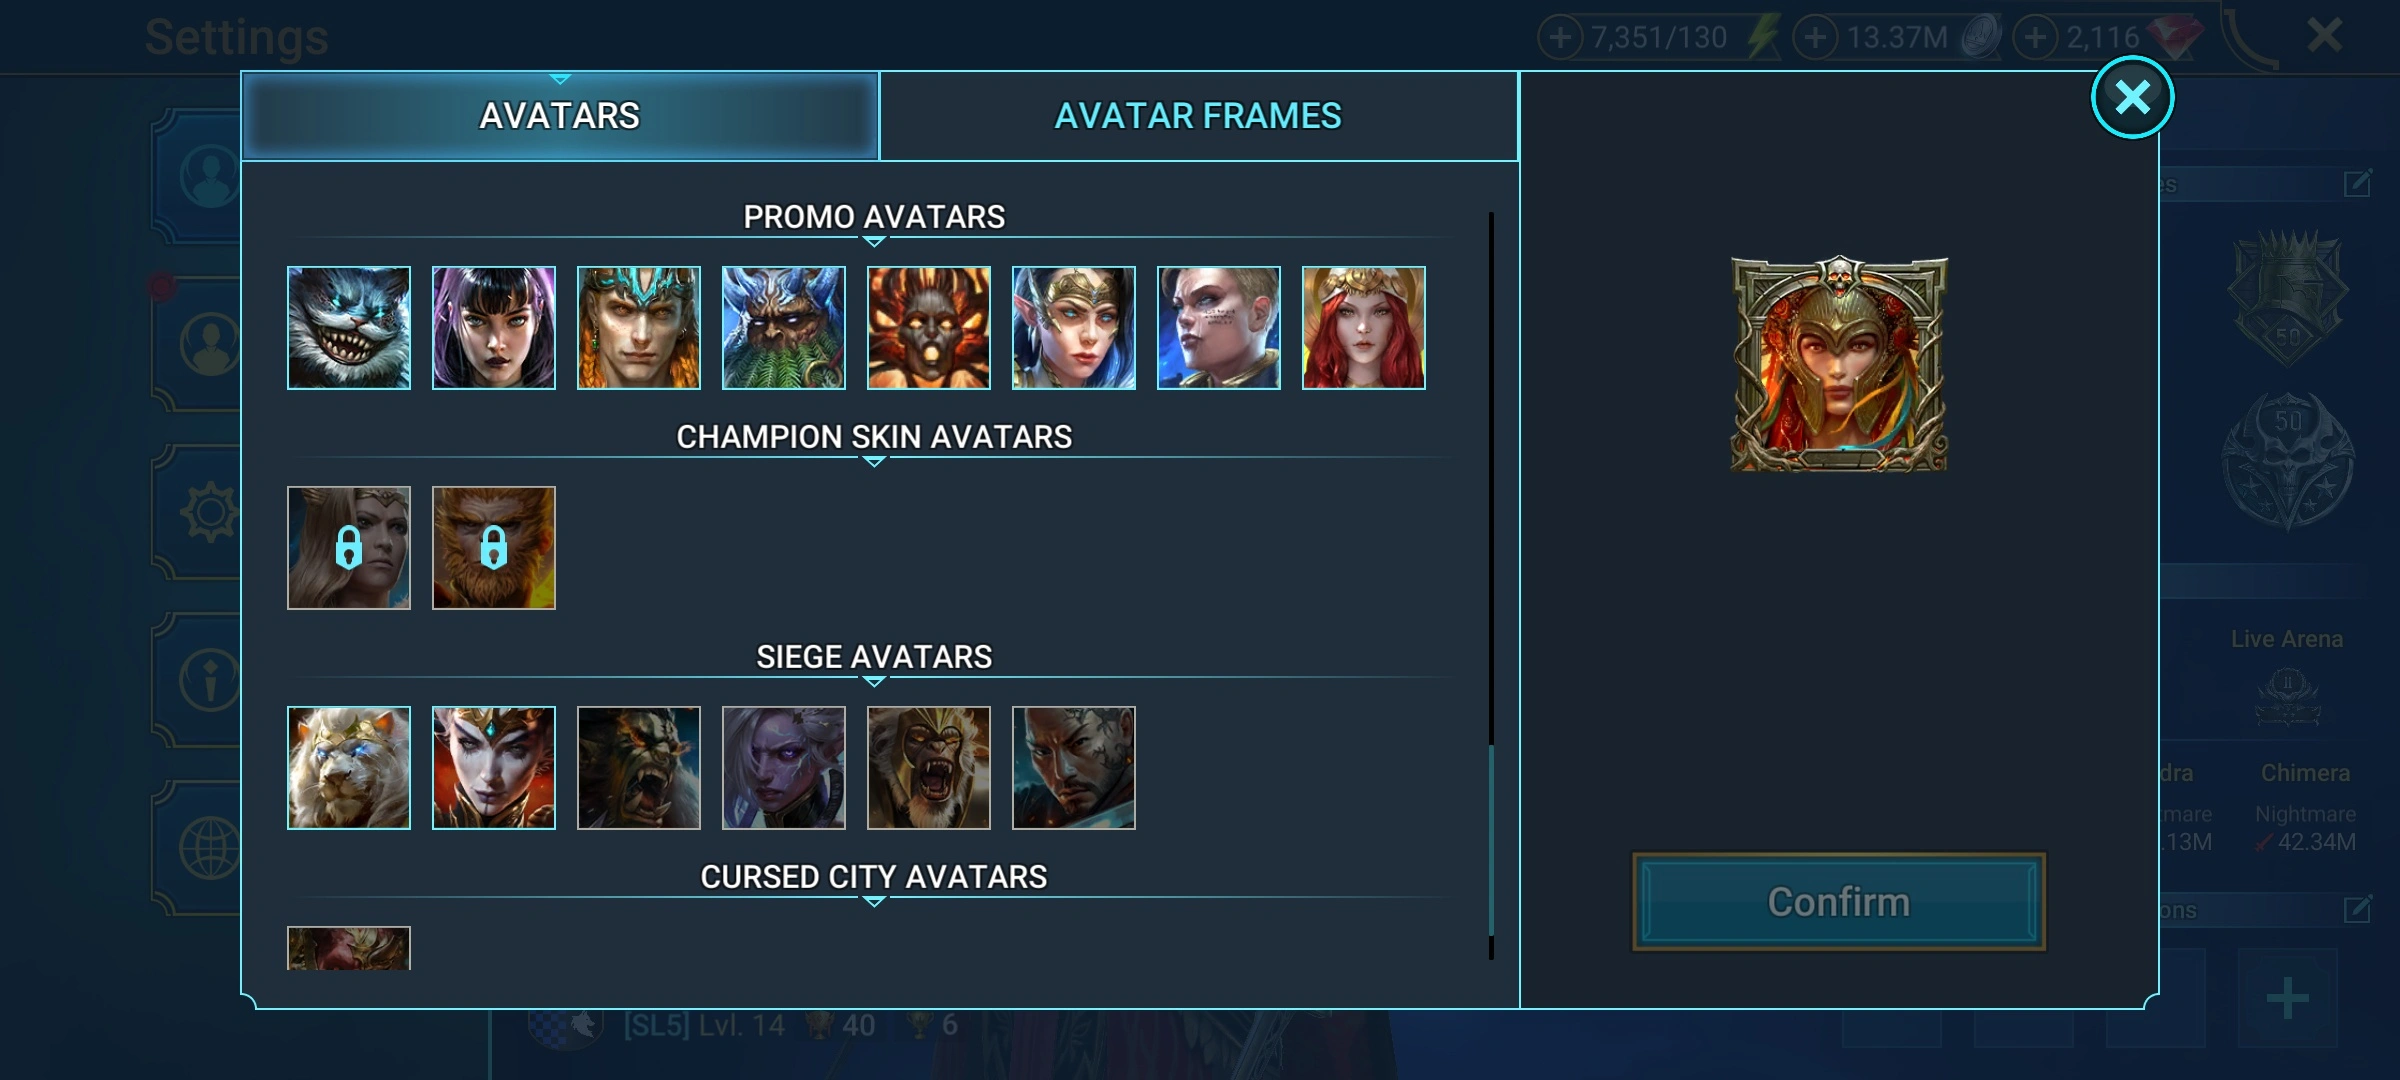Close the avatar selection dialog
The width and height of the screenshot is (2400, 1080).
pyautogui.click(x=2133, y=97)
